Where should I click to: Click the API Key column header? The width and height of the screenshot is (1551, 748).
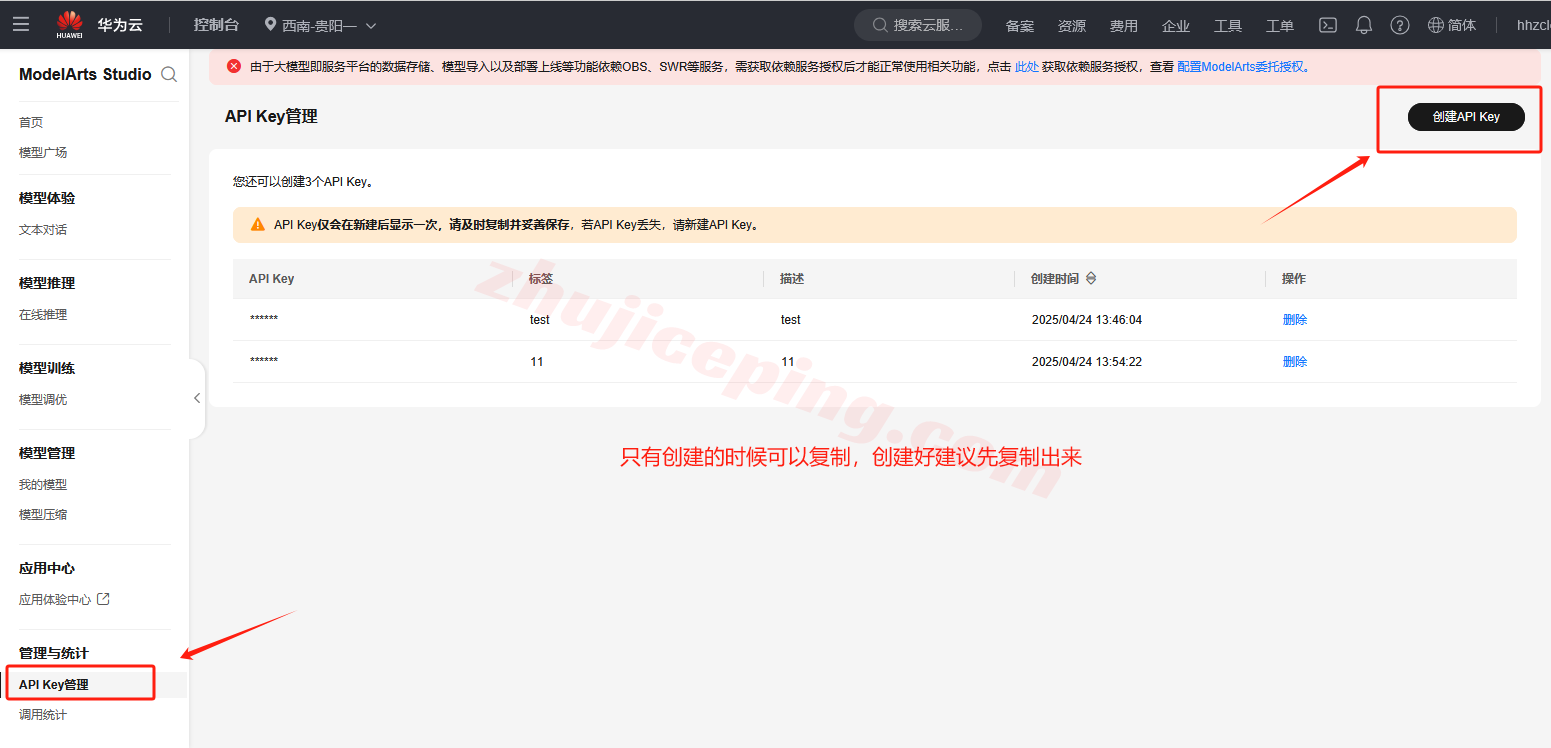pos(272,279)
